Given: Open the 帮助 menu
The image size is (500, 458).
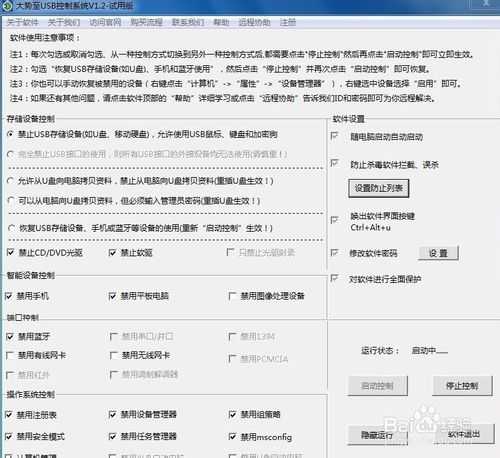Looking at the screenshot, I should [x=221, y=22].
